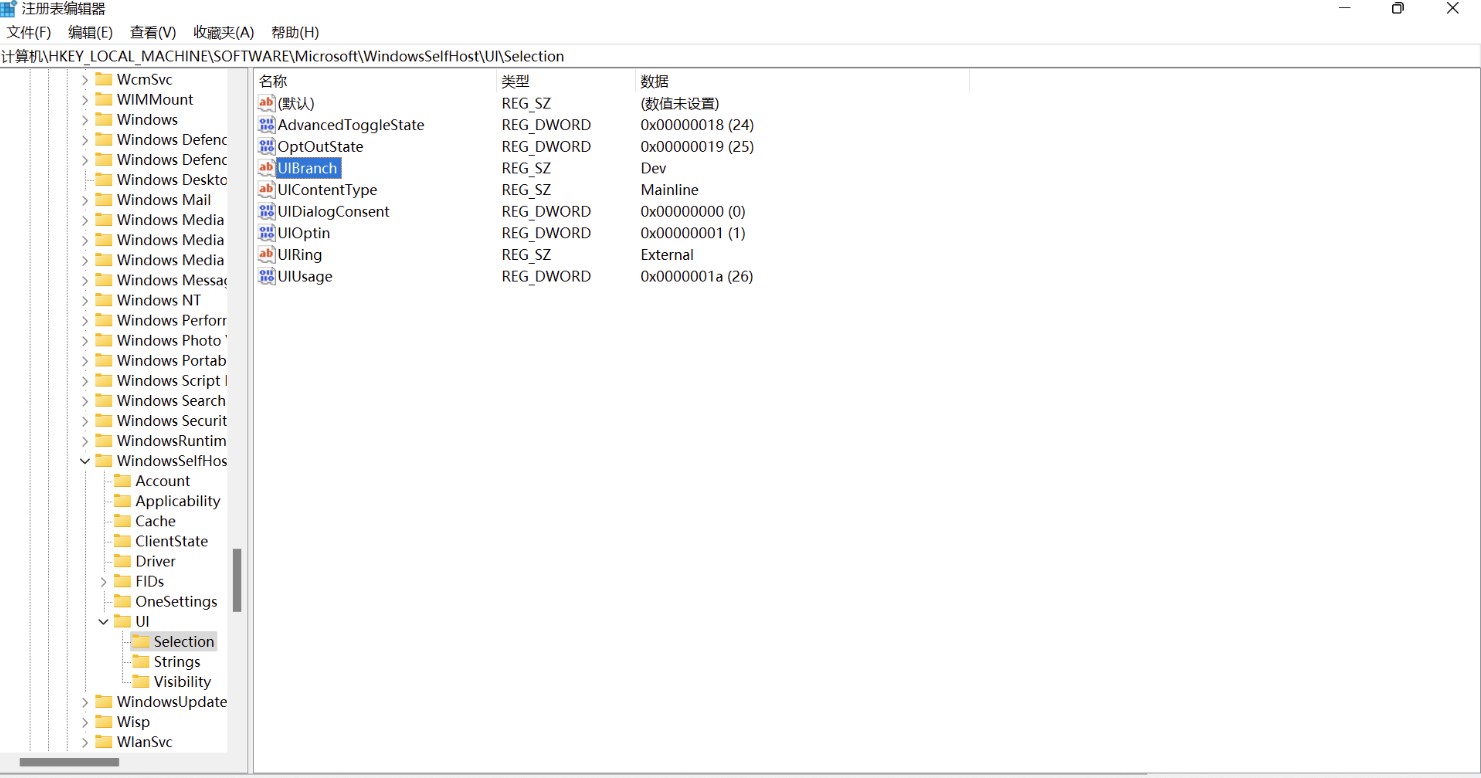Click the folder icon of Windows Messag key
The height and width of the screenshot is (778, 1481).
(x=104, y=280)
